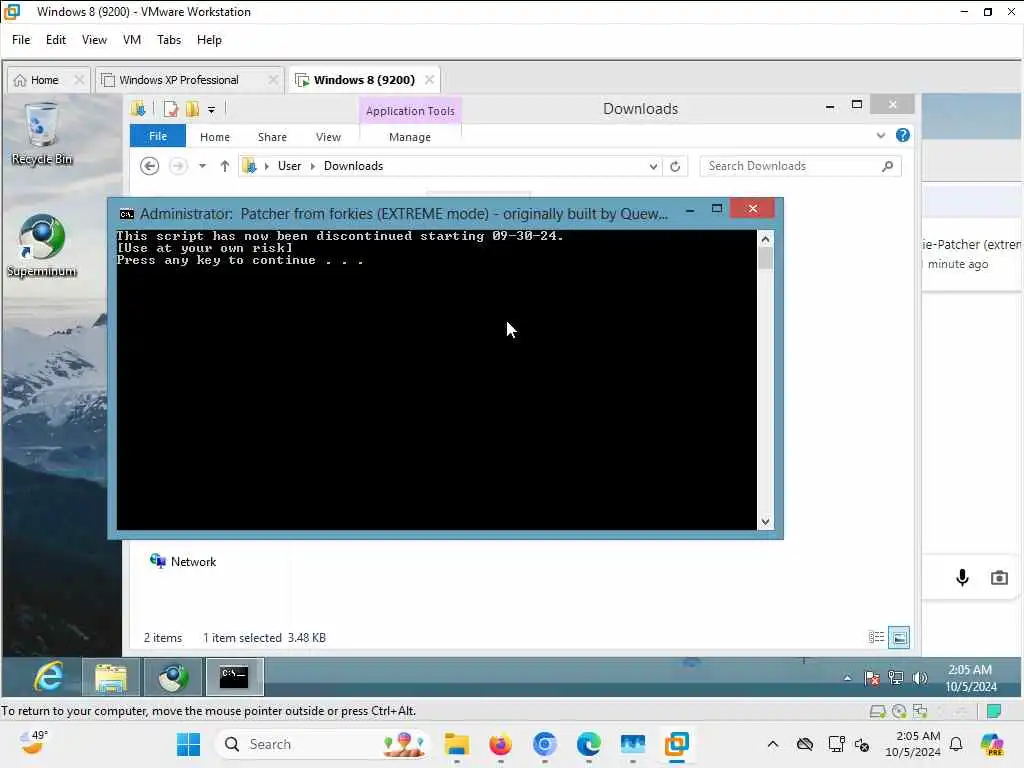This screenshot has width=1024, height=768.
Task: Open the Explorer View ribbon tab
Action: (x=328, y=137)
